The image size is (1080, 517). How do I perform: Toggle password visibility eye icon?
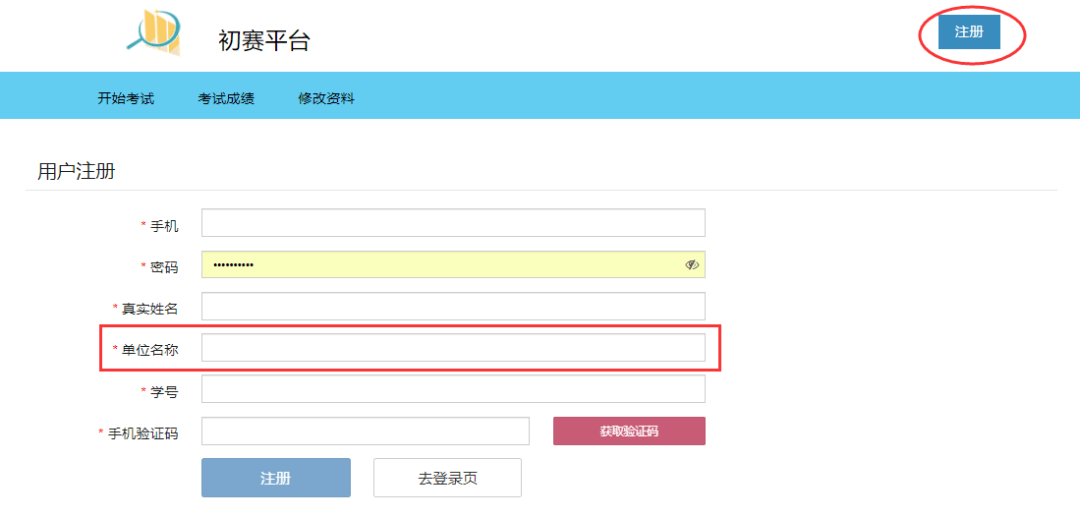[x=692, y=265]
